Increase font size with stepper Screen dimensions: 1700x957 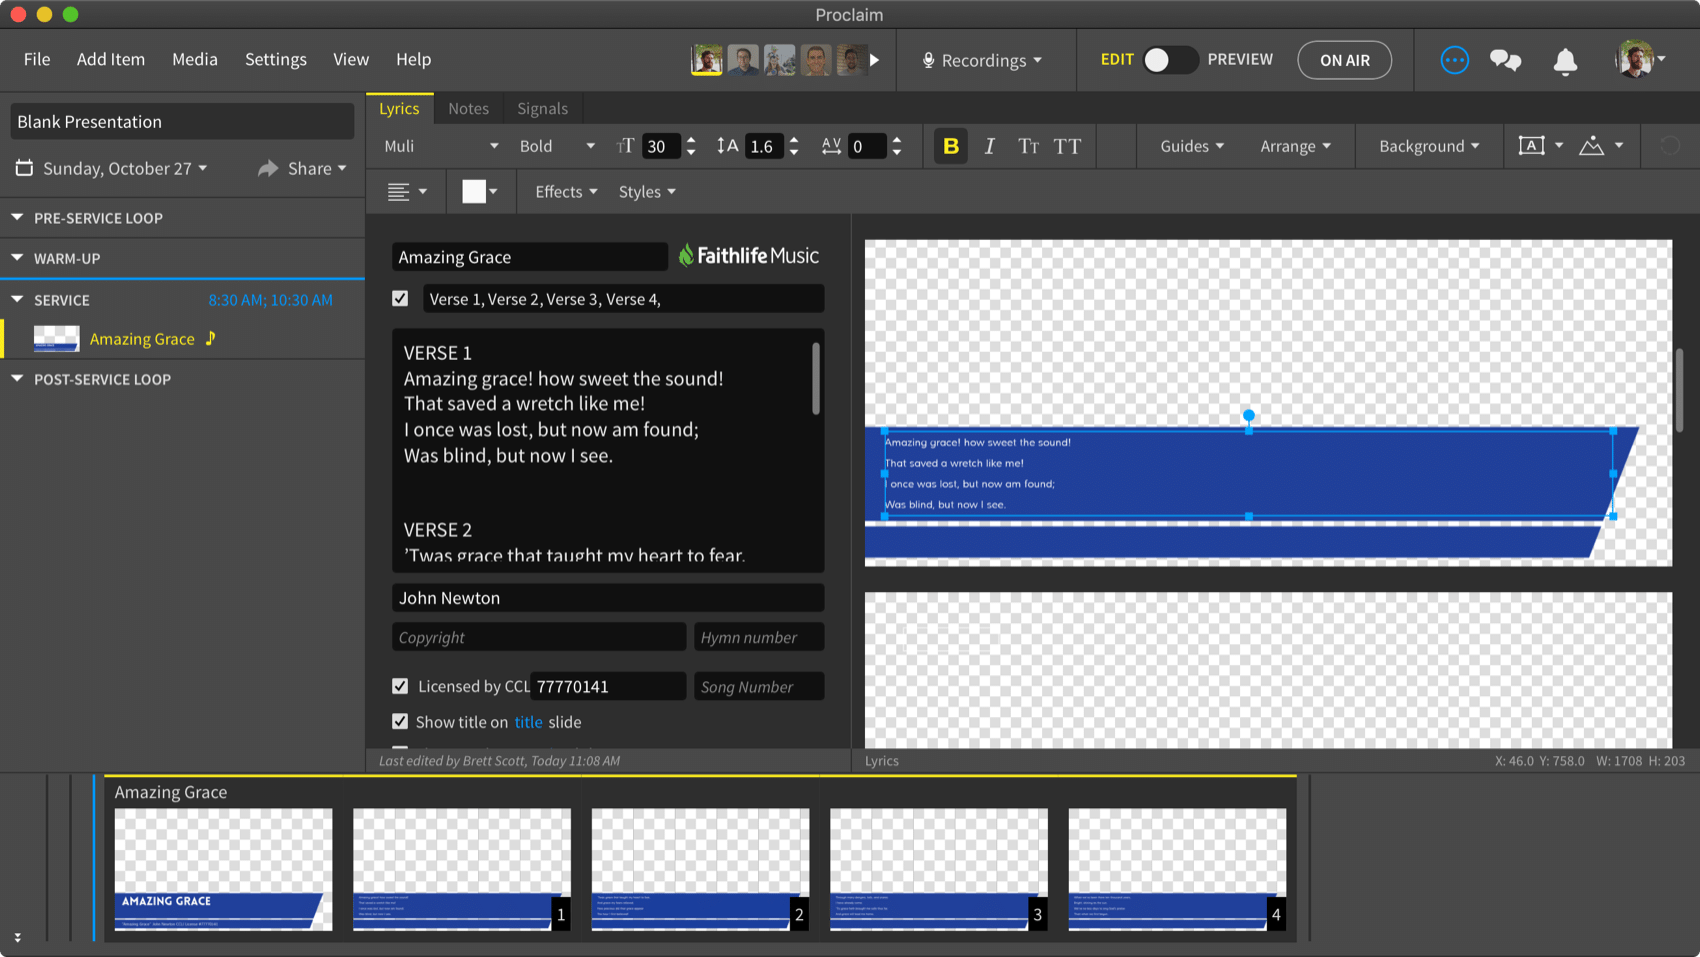(691, 140)
